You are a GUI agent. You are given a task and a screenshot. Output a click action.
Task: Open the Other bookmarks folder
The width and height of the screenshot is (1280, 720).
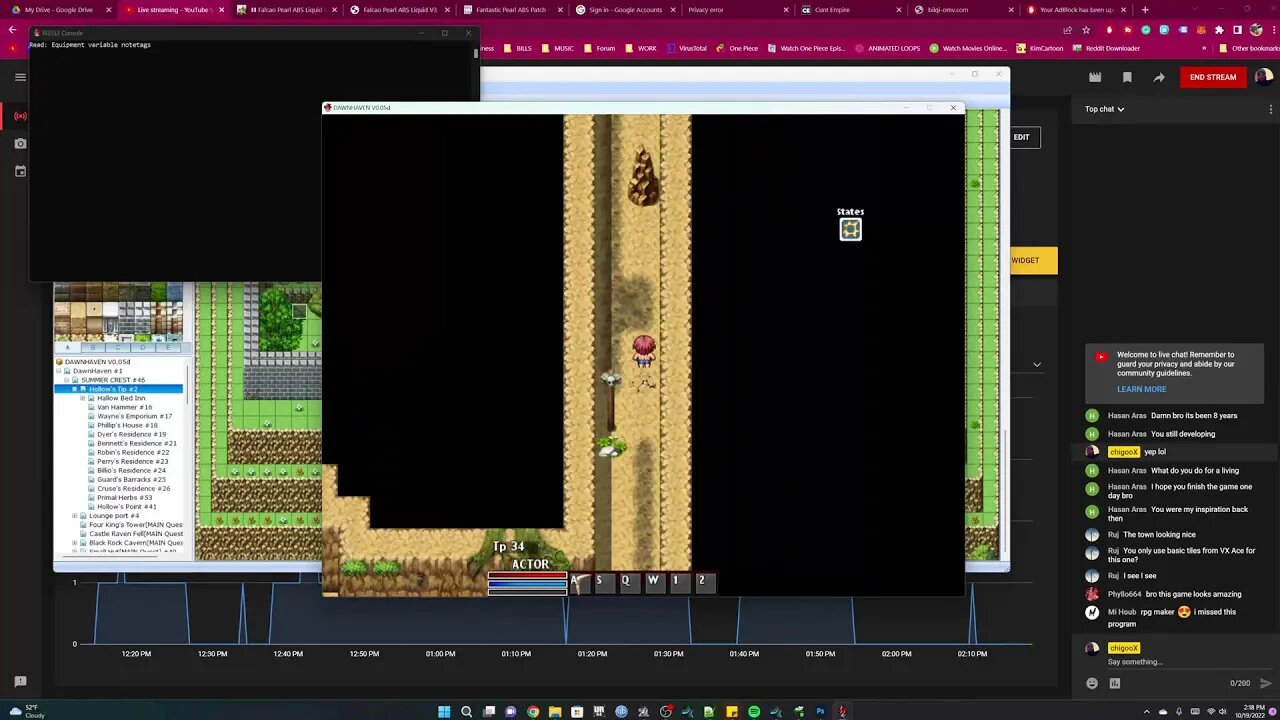[x=1247, y=48]
